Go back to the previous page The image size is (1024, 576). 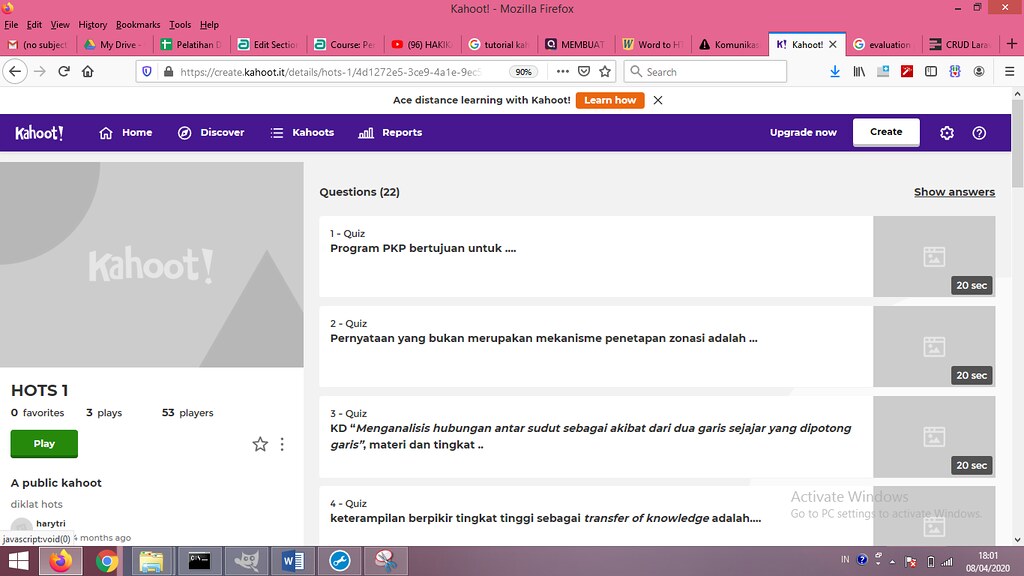(x=15, y=71)
